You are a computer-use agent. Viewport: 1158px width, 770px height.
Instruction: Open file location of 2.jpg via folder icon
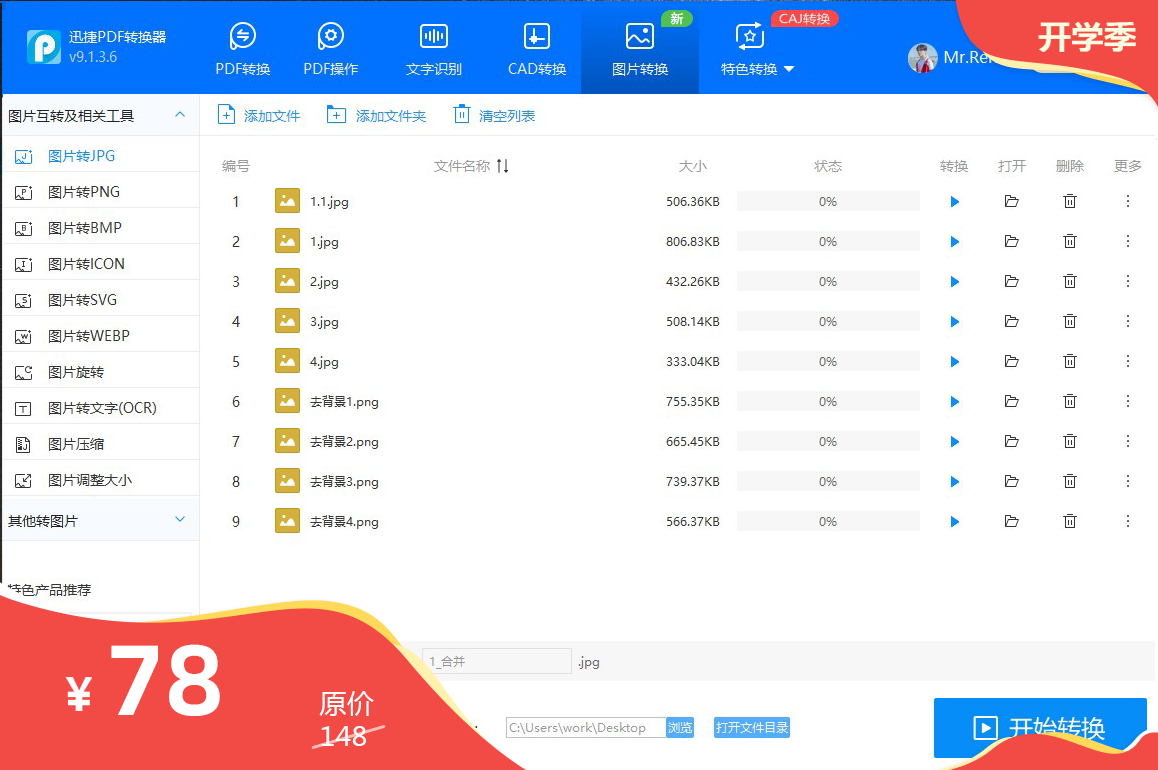(x=1011, y=281)
